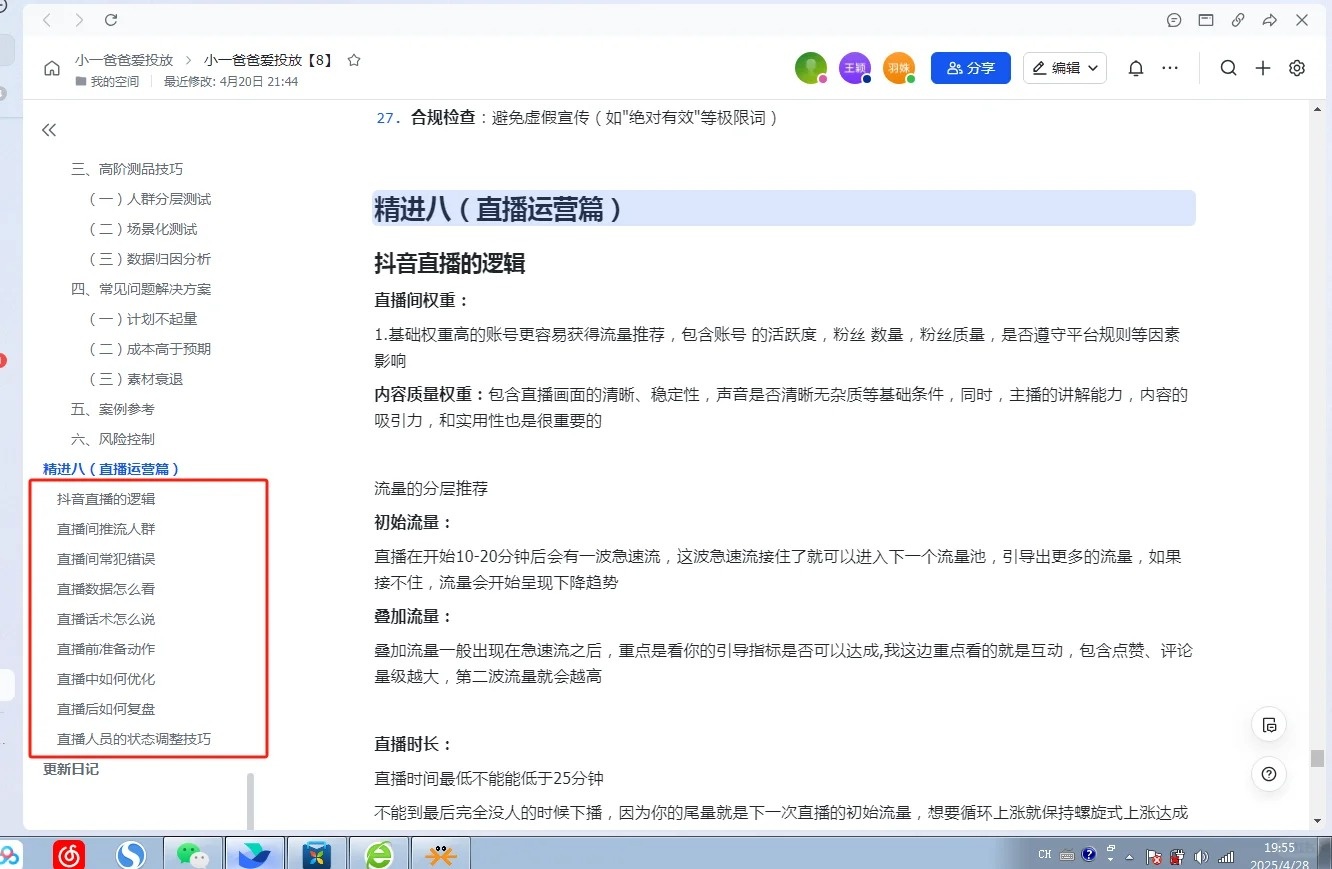This screenshot has width=1332, height=869.
Task: Jump to 抖音直播的逻辑 in outline
Action: (106, 499)
